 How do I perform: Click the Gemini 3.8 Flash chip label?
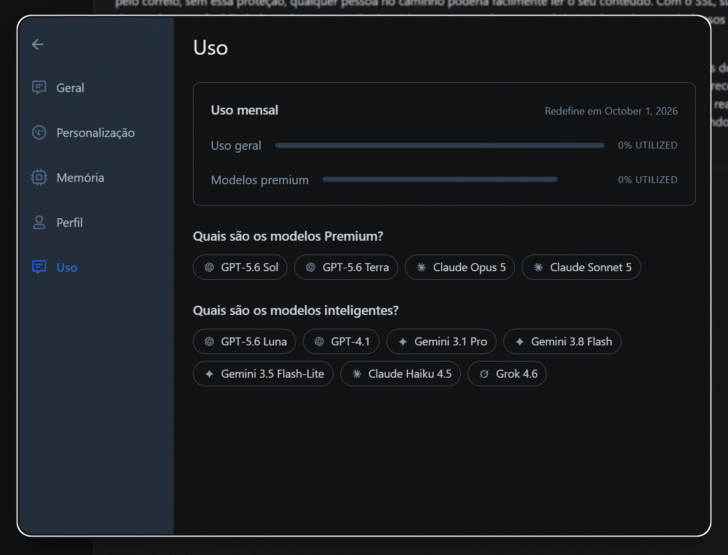click(x=571, y=341)
